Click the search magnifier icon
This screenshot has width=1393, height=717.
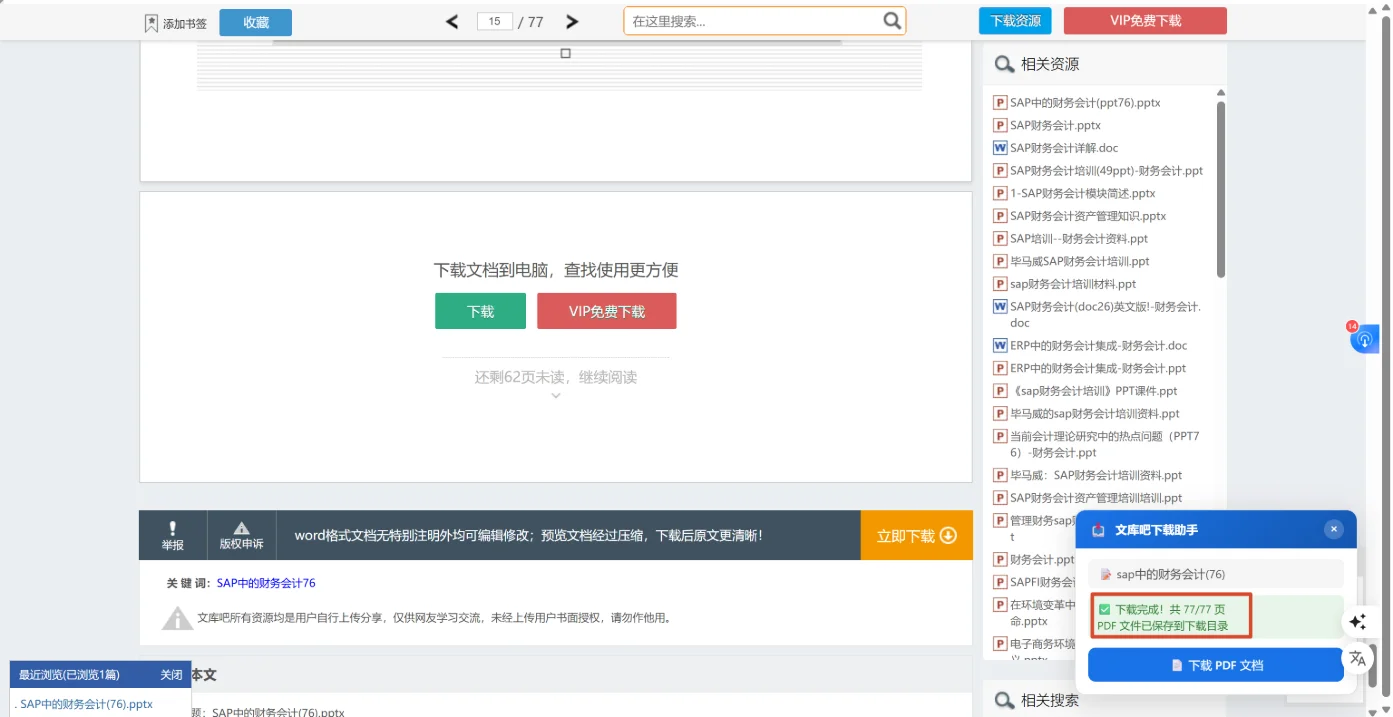click(x=892, y=21)
